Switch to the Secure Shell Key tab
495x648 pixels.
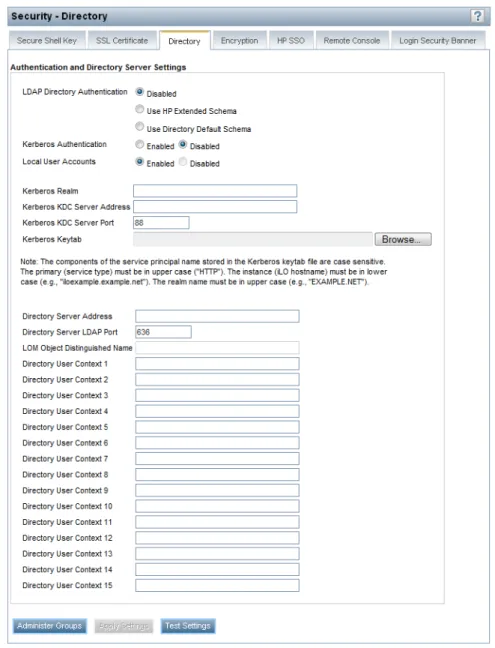[x=47, y=40]
